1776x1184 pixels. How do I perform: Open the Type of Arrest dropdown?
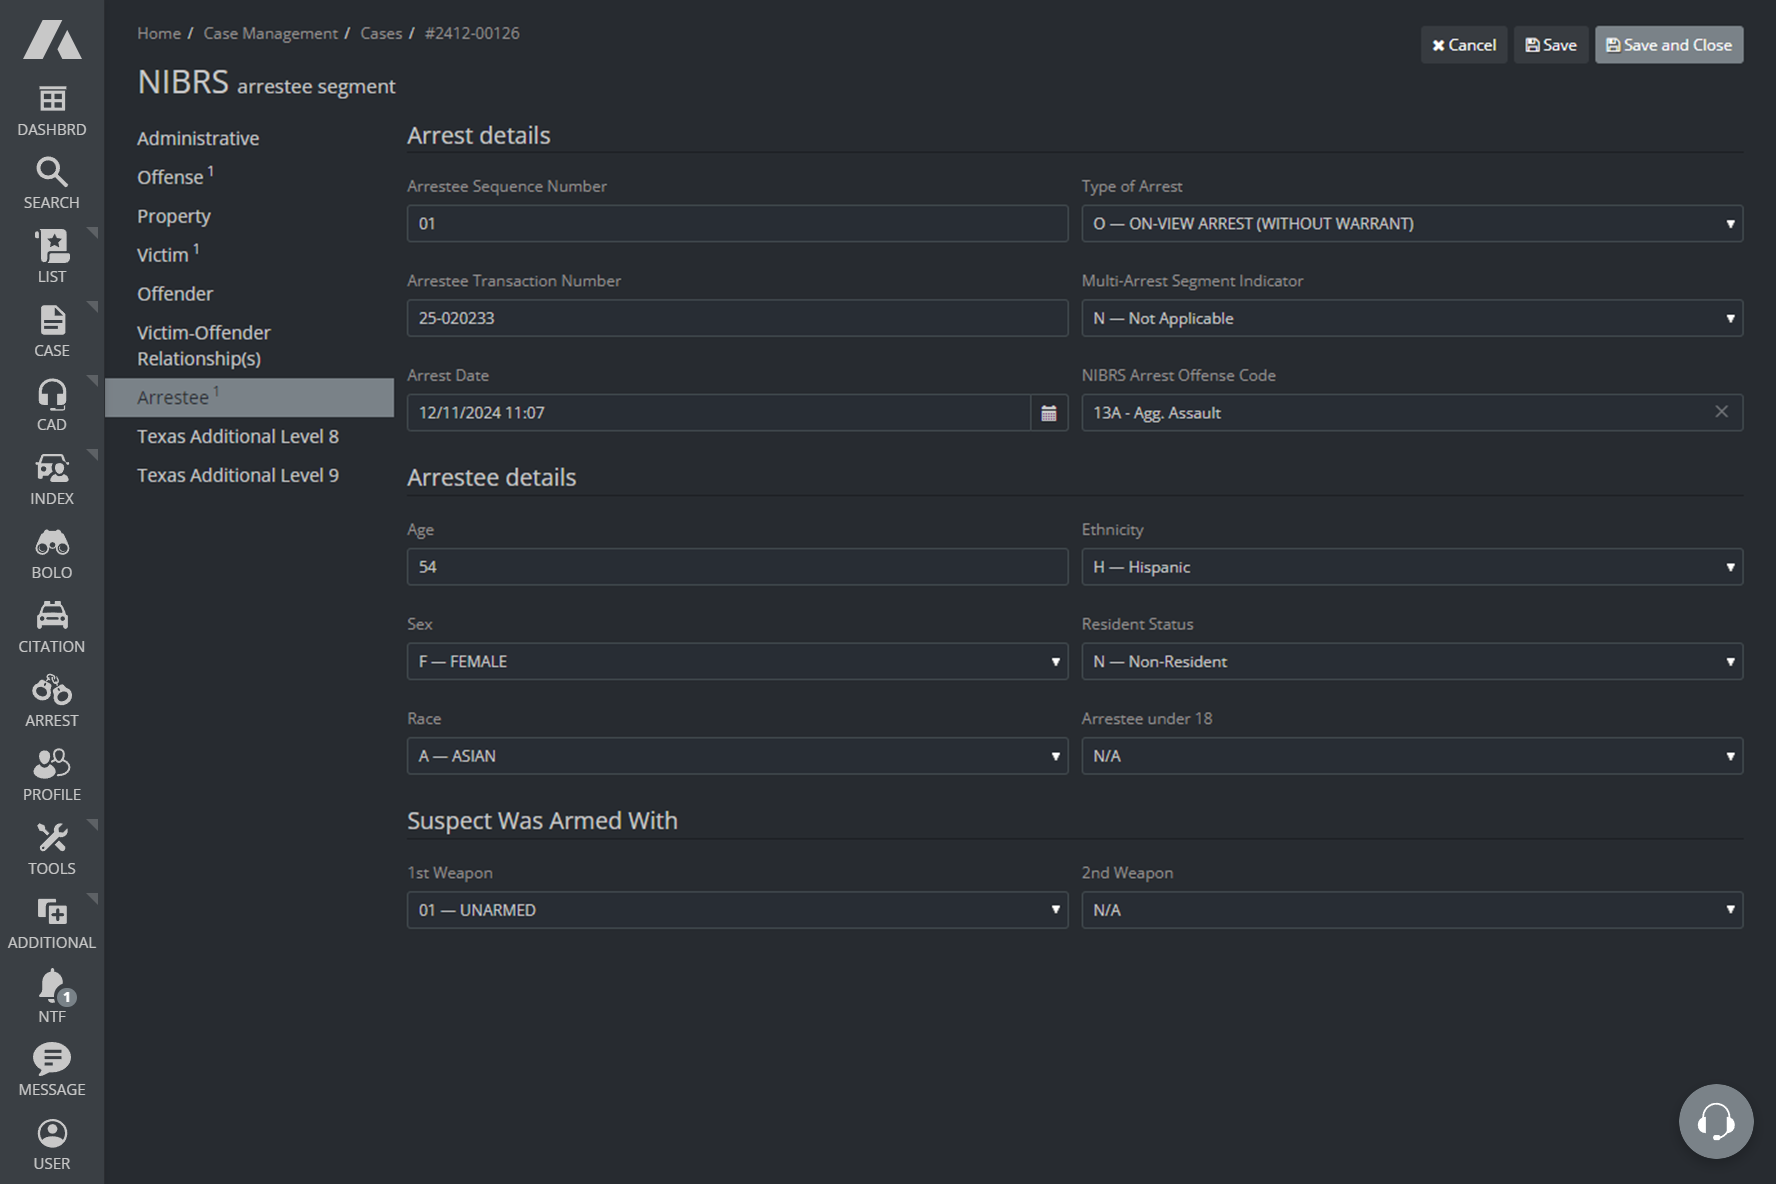pos(1411,223)
